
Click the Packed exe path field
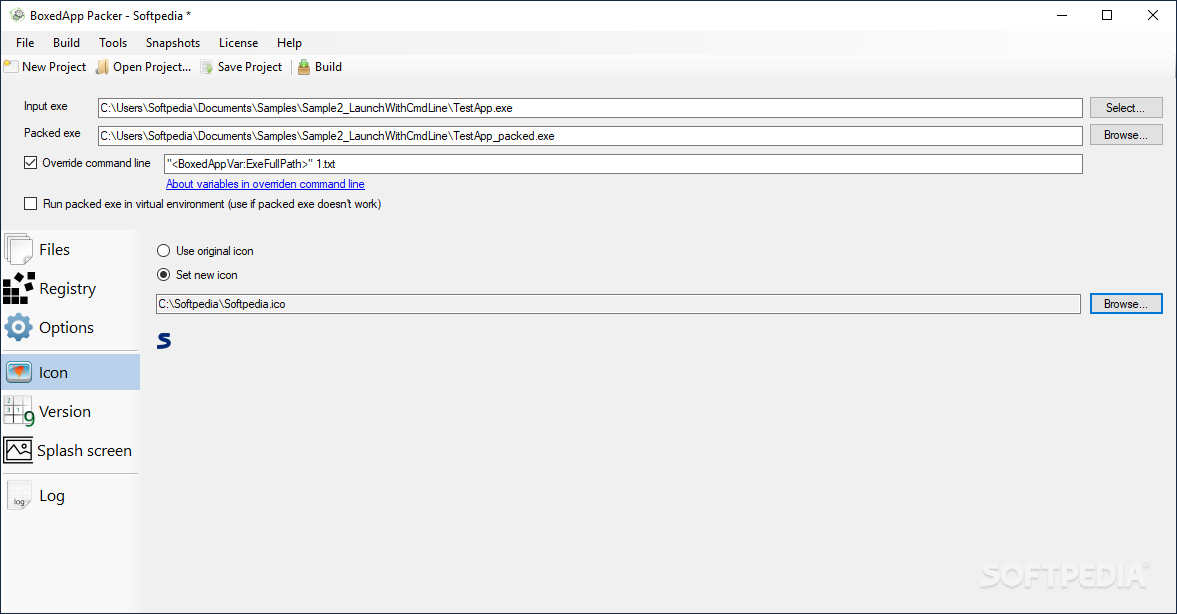[x=590, y=136]
